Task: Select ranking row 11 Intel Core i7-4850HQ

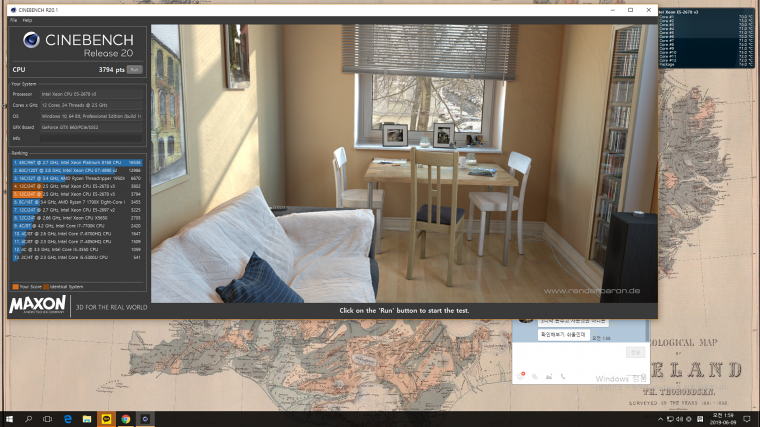Action: [x=77, y=241]
